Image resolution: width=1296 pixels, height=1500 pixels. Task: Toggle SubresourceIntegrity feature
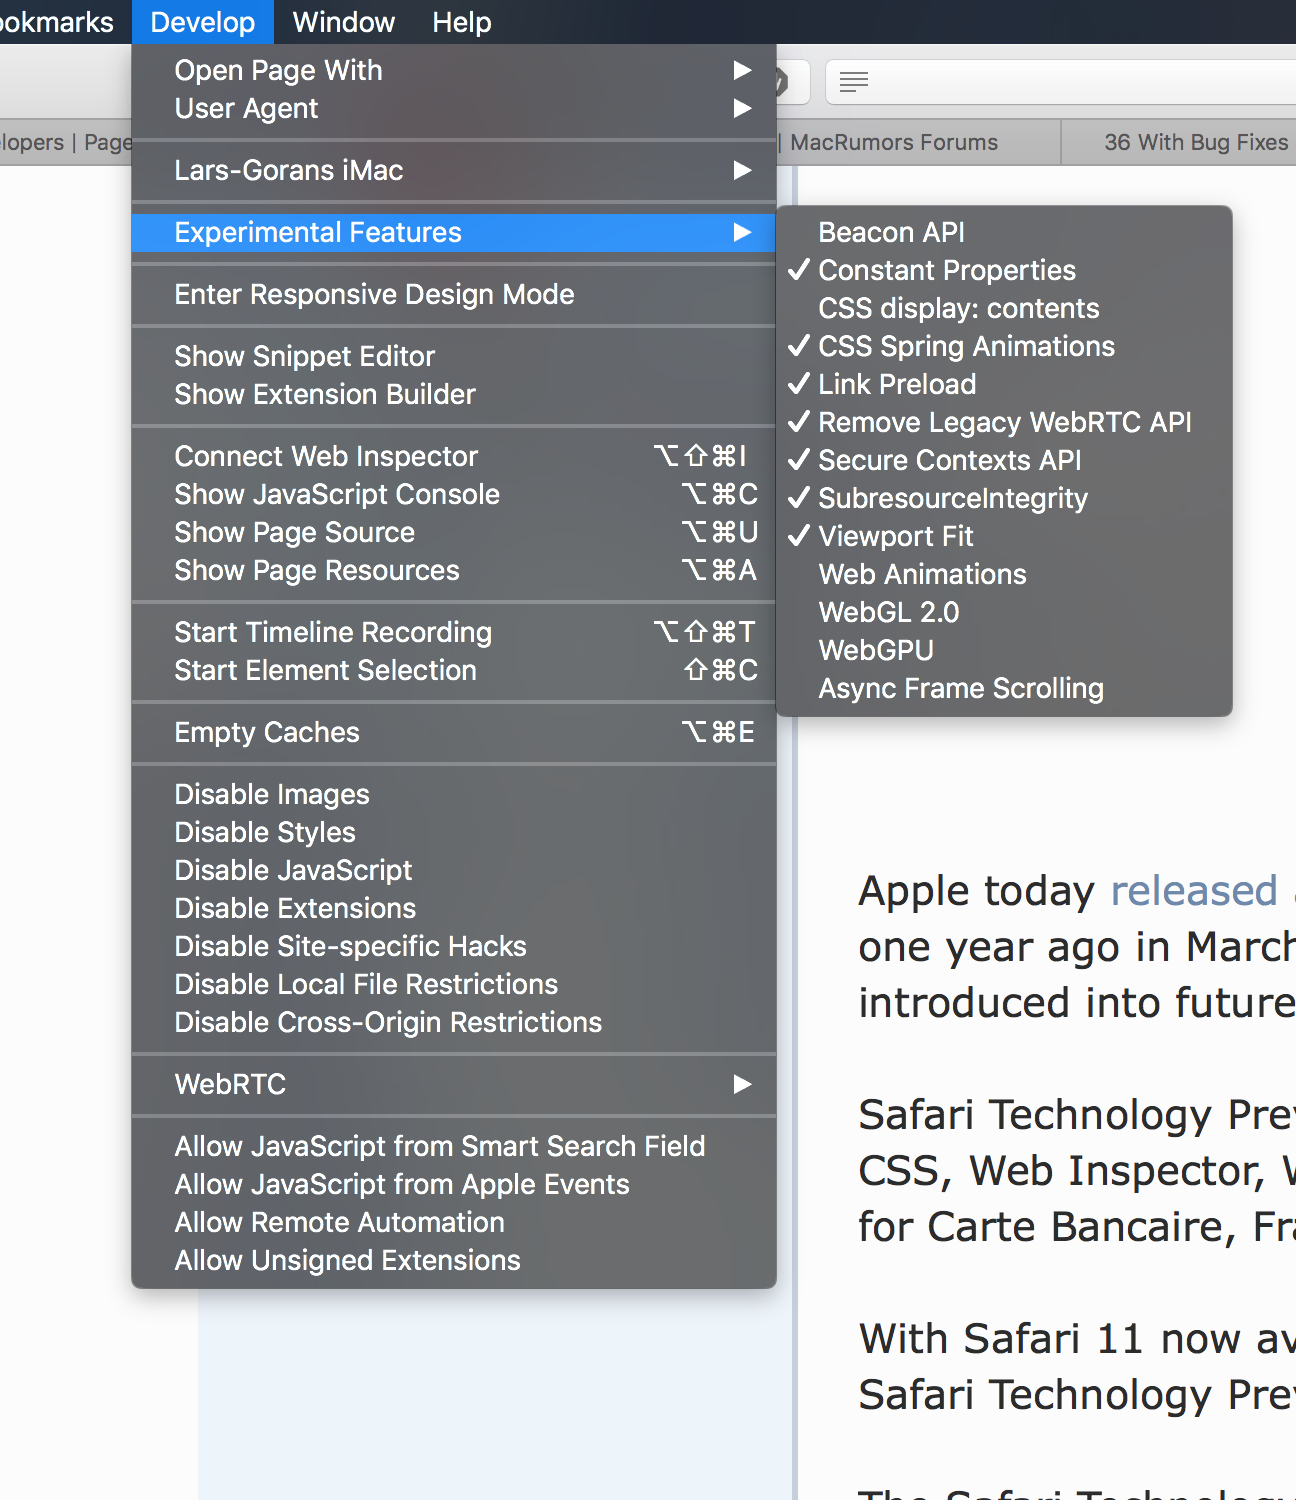(x=1004, y=498)
